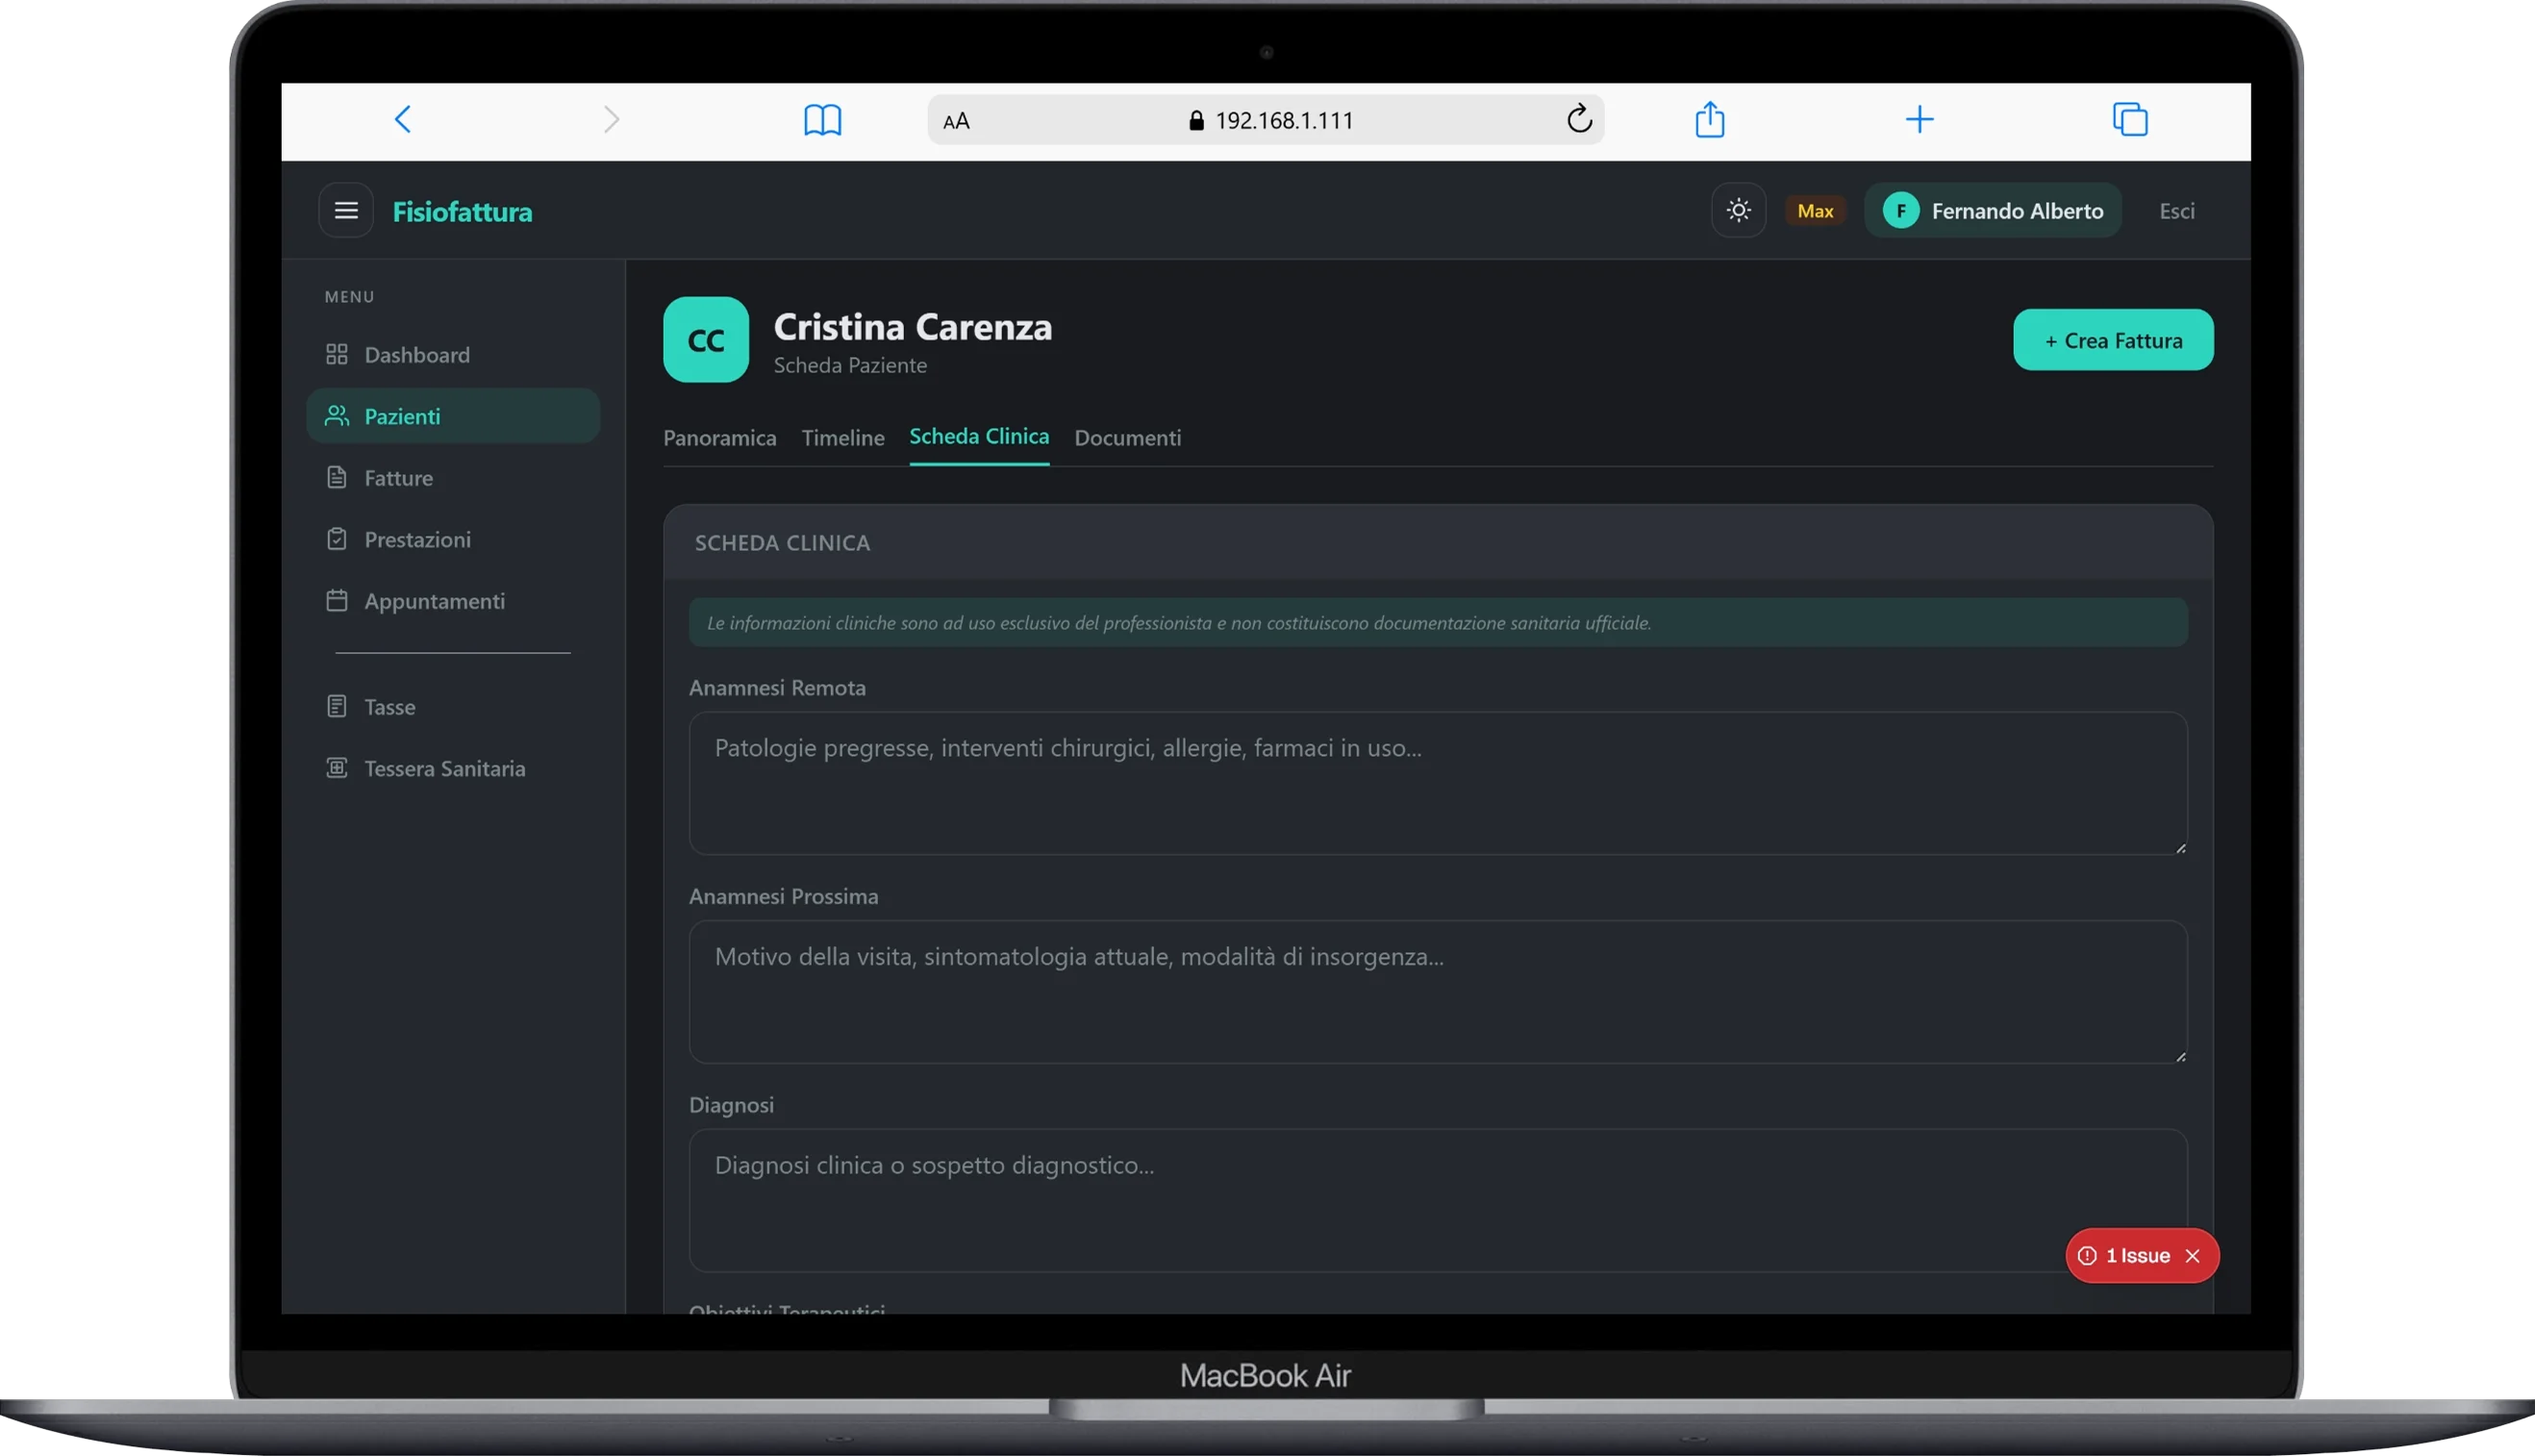2535x1456 pixels.
Task: Select the Pazienti section icon
Action: pos(337,416)
